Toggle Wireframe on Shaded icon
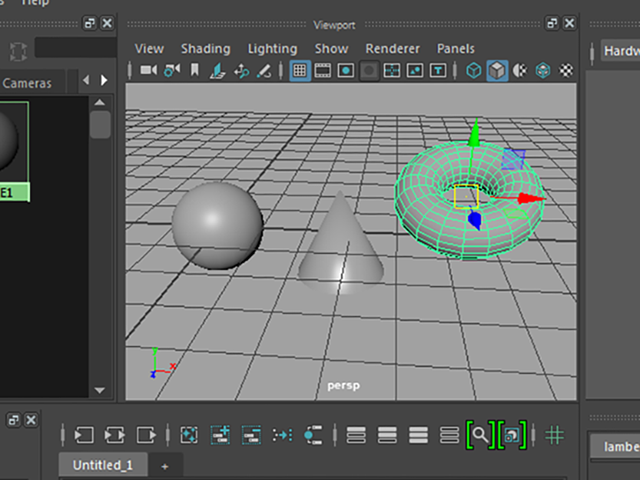The image size is (640, 480). (543, 71)
